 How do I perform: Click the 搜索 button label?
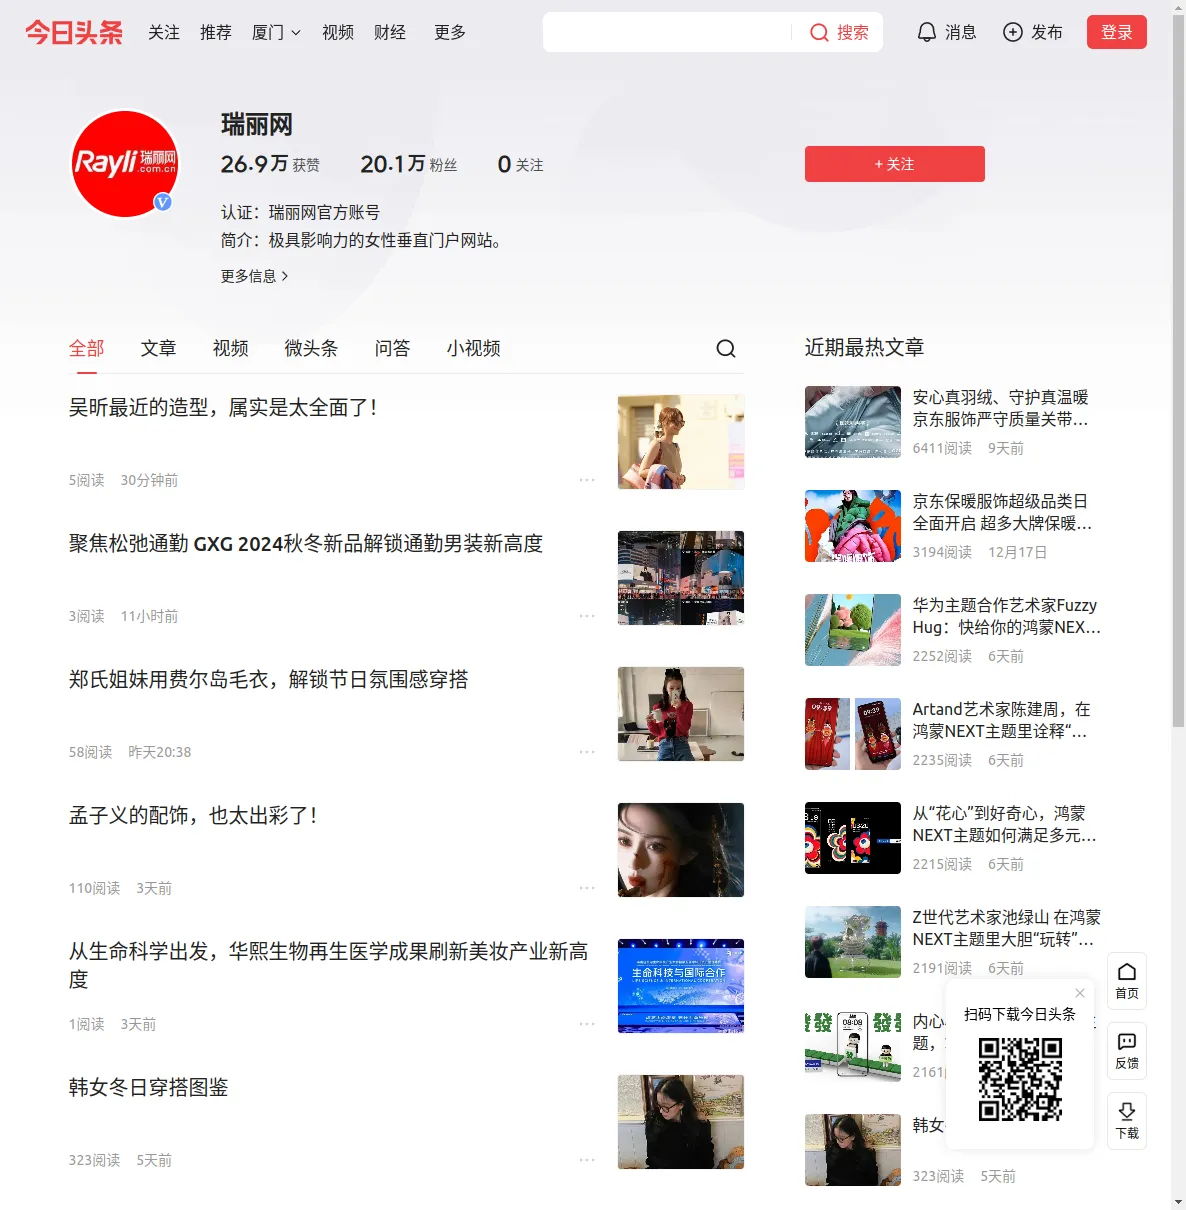853,32
